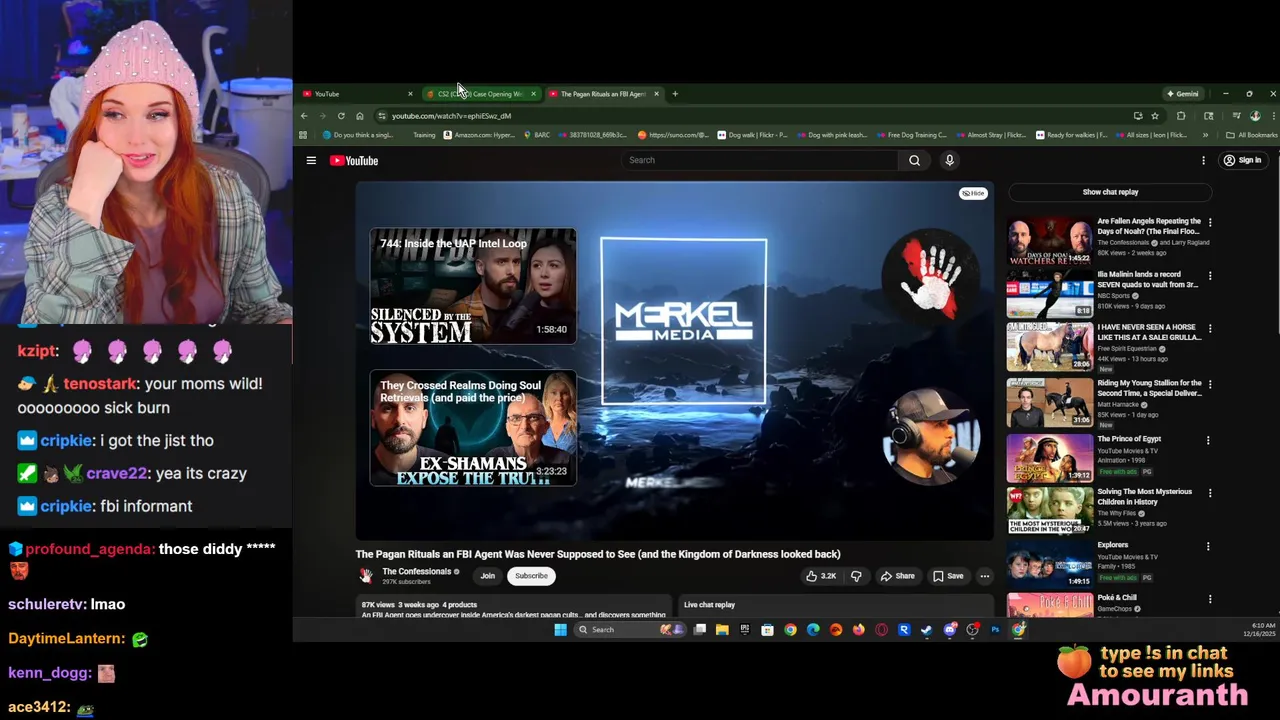This screenshot has width=1280, height=720.
Task: Click the Join membership button
Action: (x=487, y=576)
